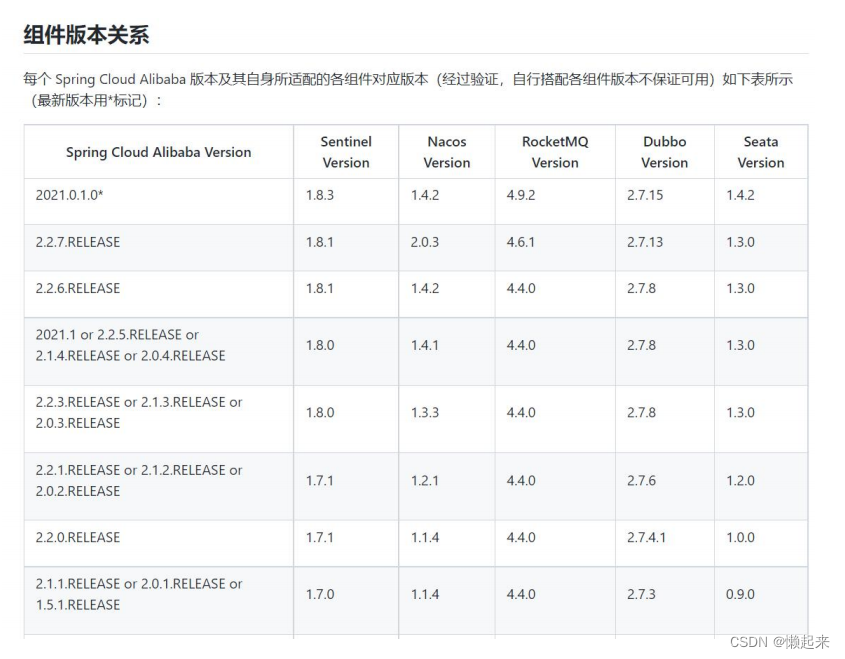
Task: Click RocketMQ 4.4.0 in 2.2.0.RELEASE row
Action: [521, 537]
